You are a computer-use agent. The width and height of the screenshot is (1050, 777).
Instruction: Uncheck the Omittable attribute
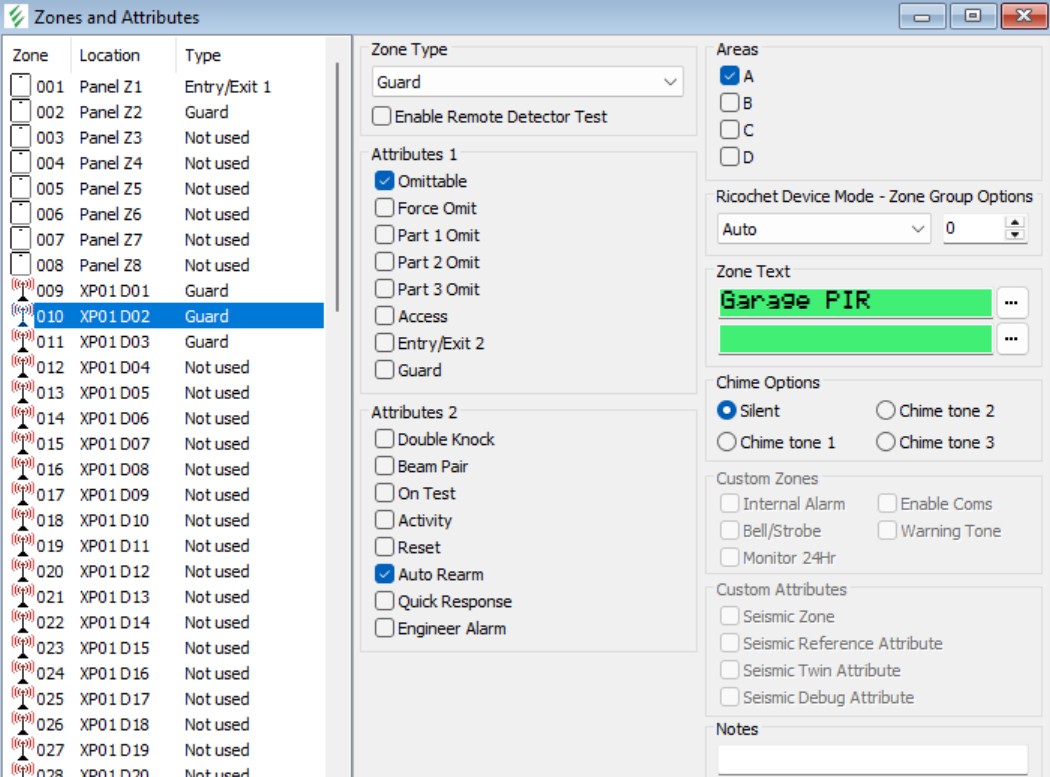point(384,181)
